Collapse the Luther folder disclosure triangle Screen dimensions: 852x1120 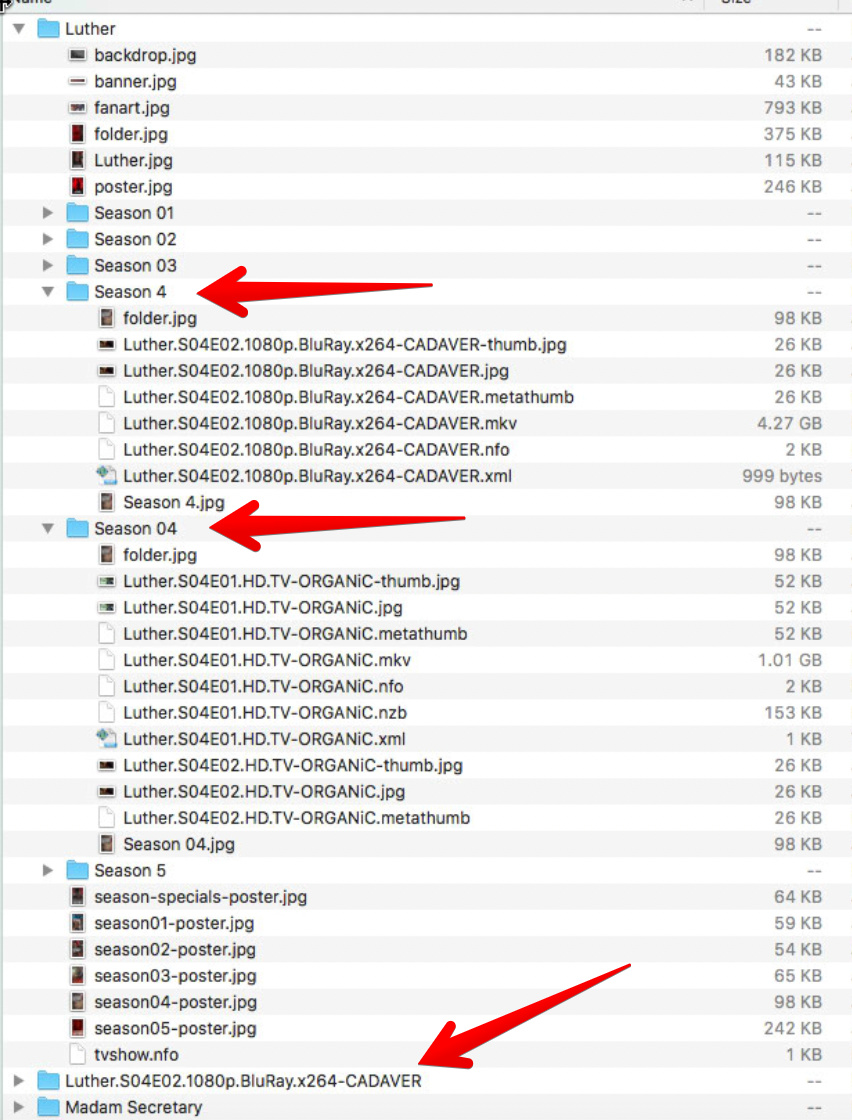(x=19, y=29)
